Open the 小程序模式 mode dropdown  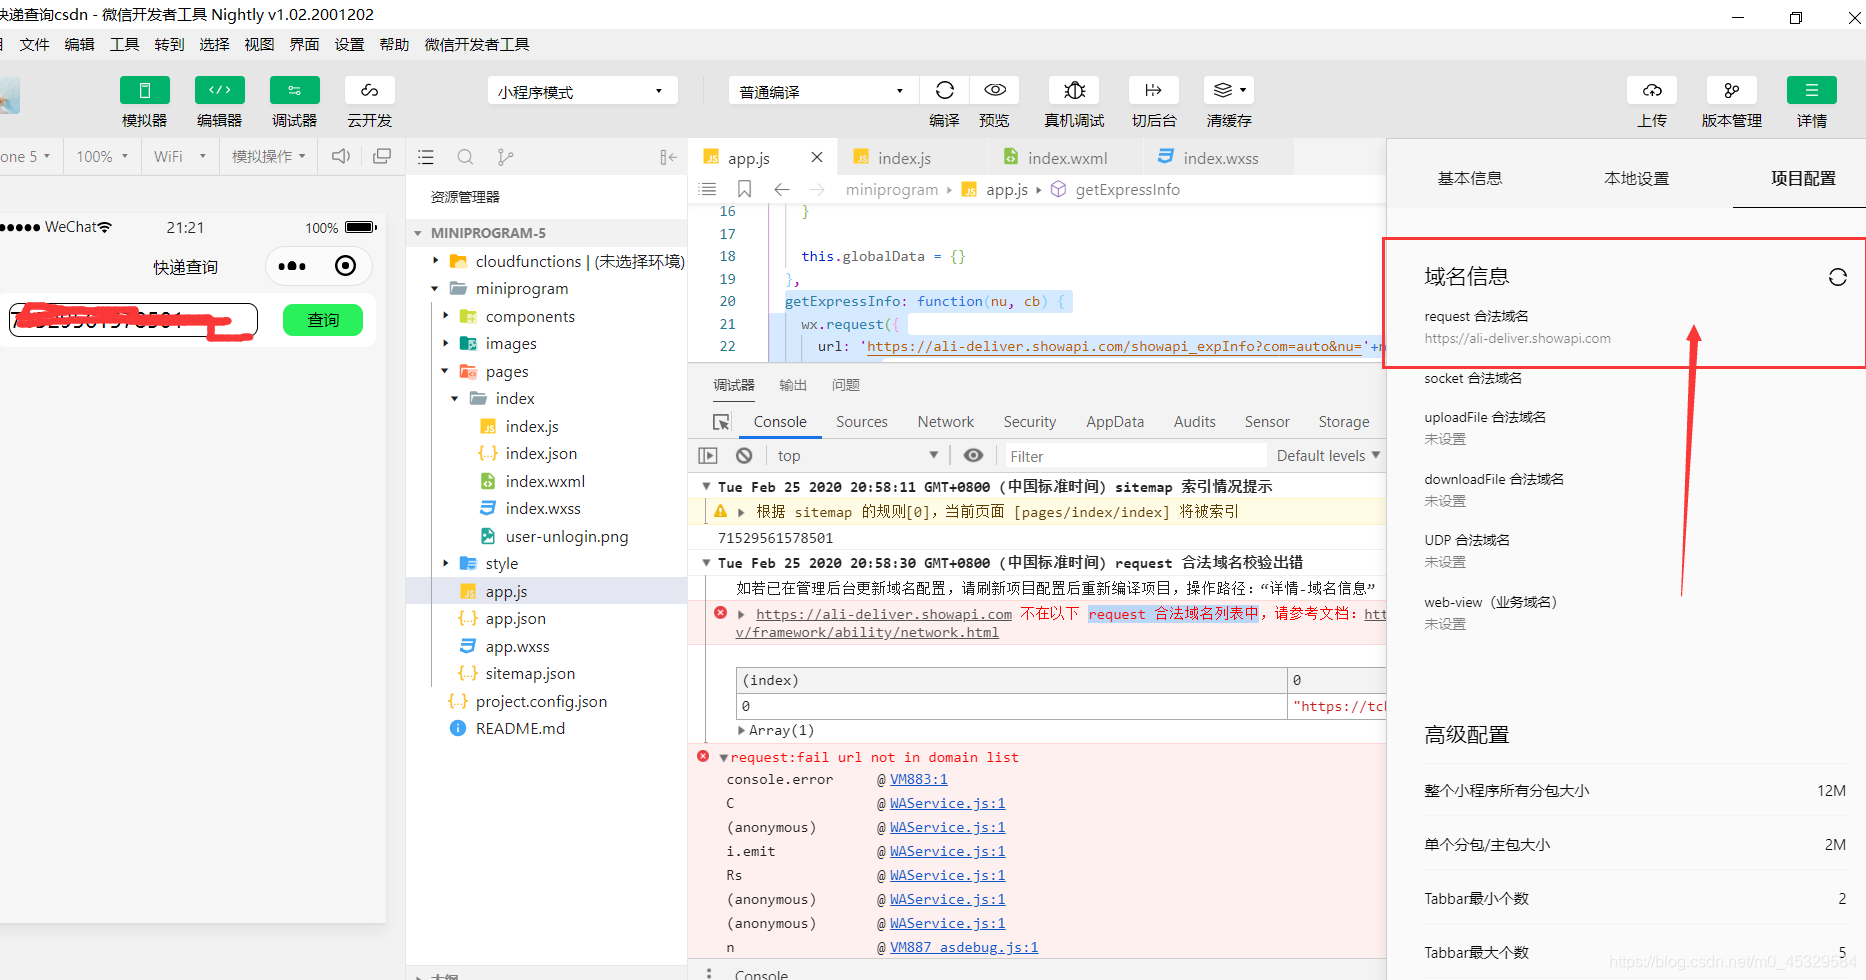coord(583,91)
